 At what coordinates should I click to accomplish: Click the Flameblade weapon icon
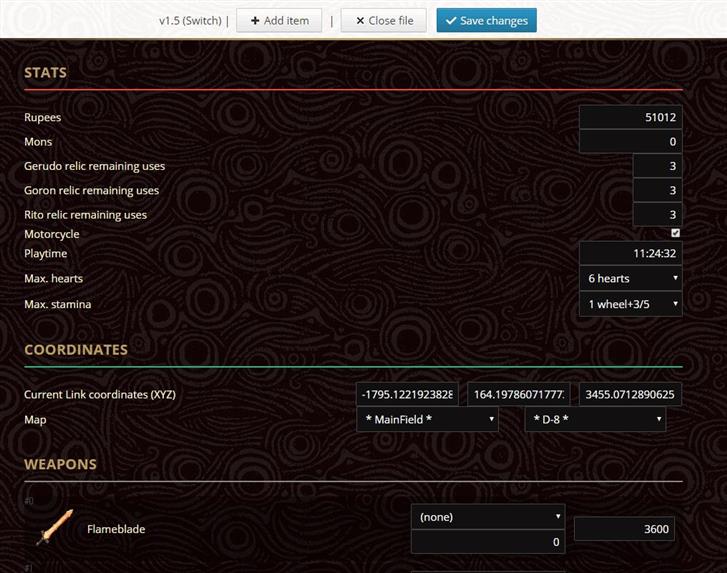(54, 528)
